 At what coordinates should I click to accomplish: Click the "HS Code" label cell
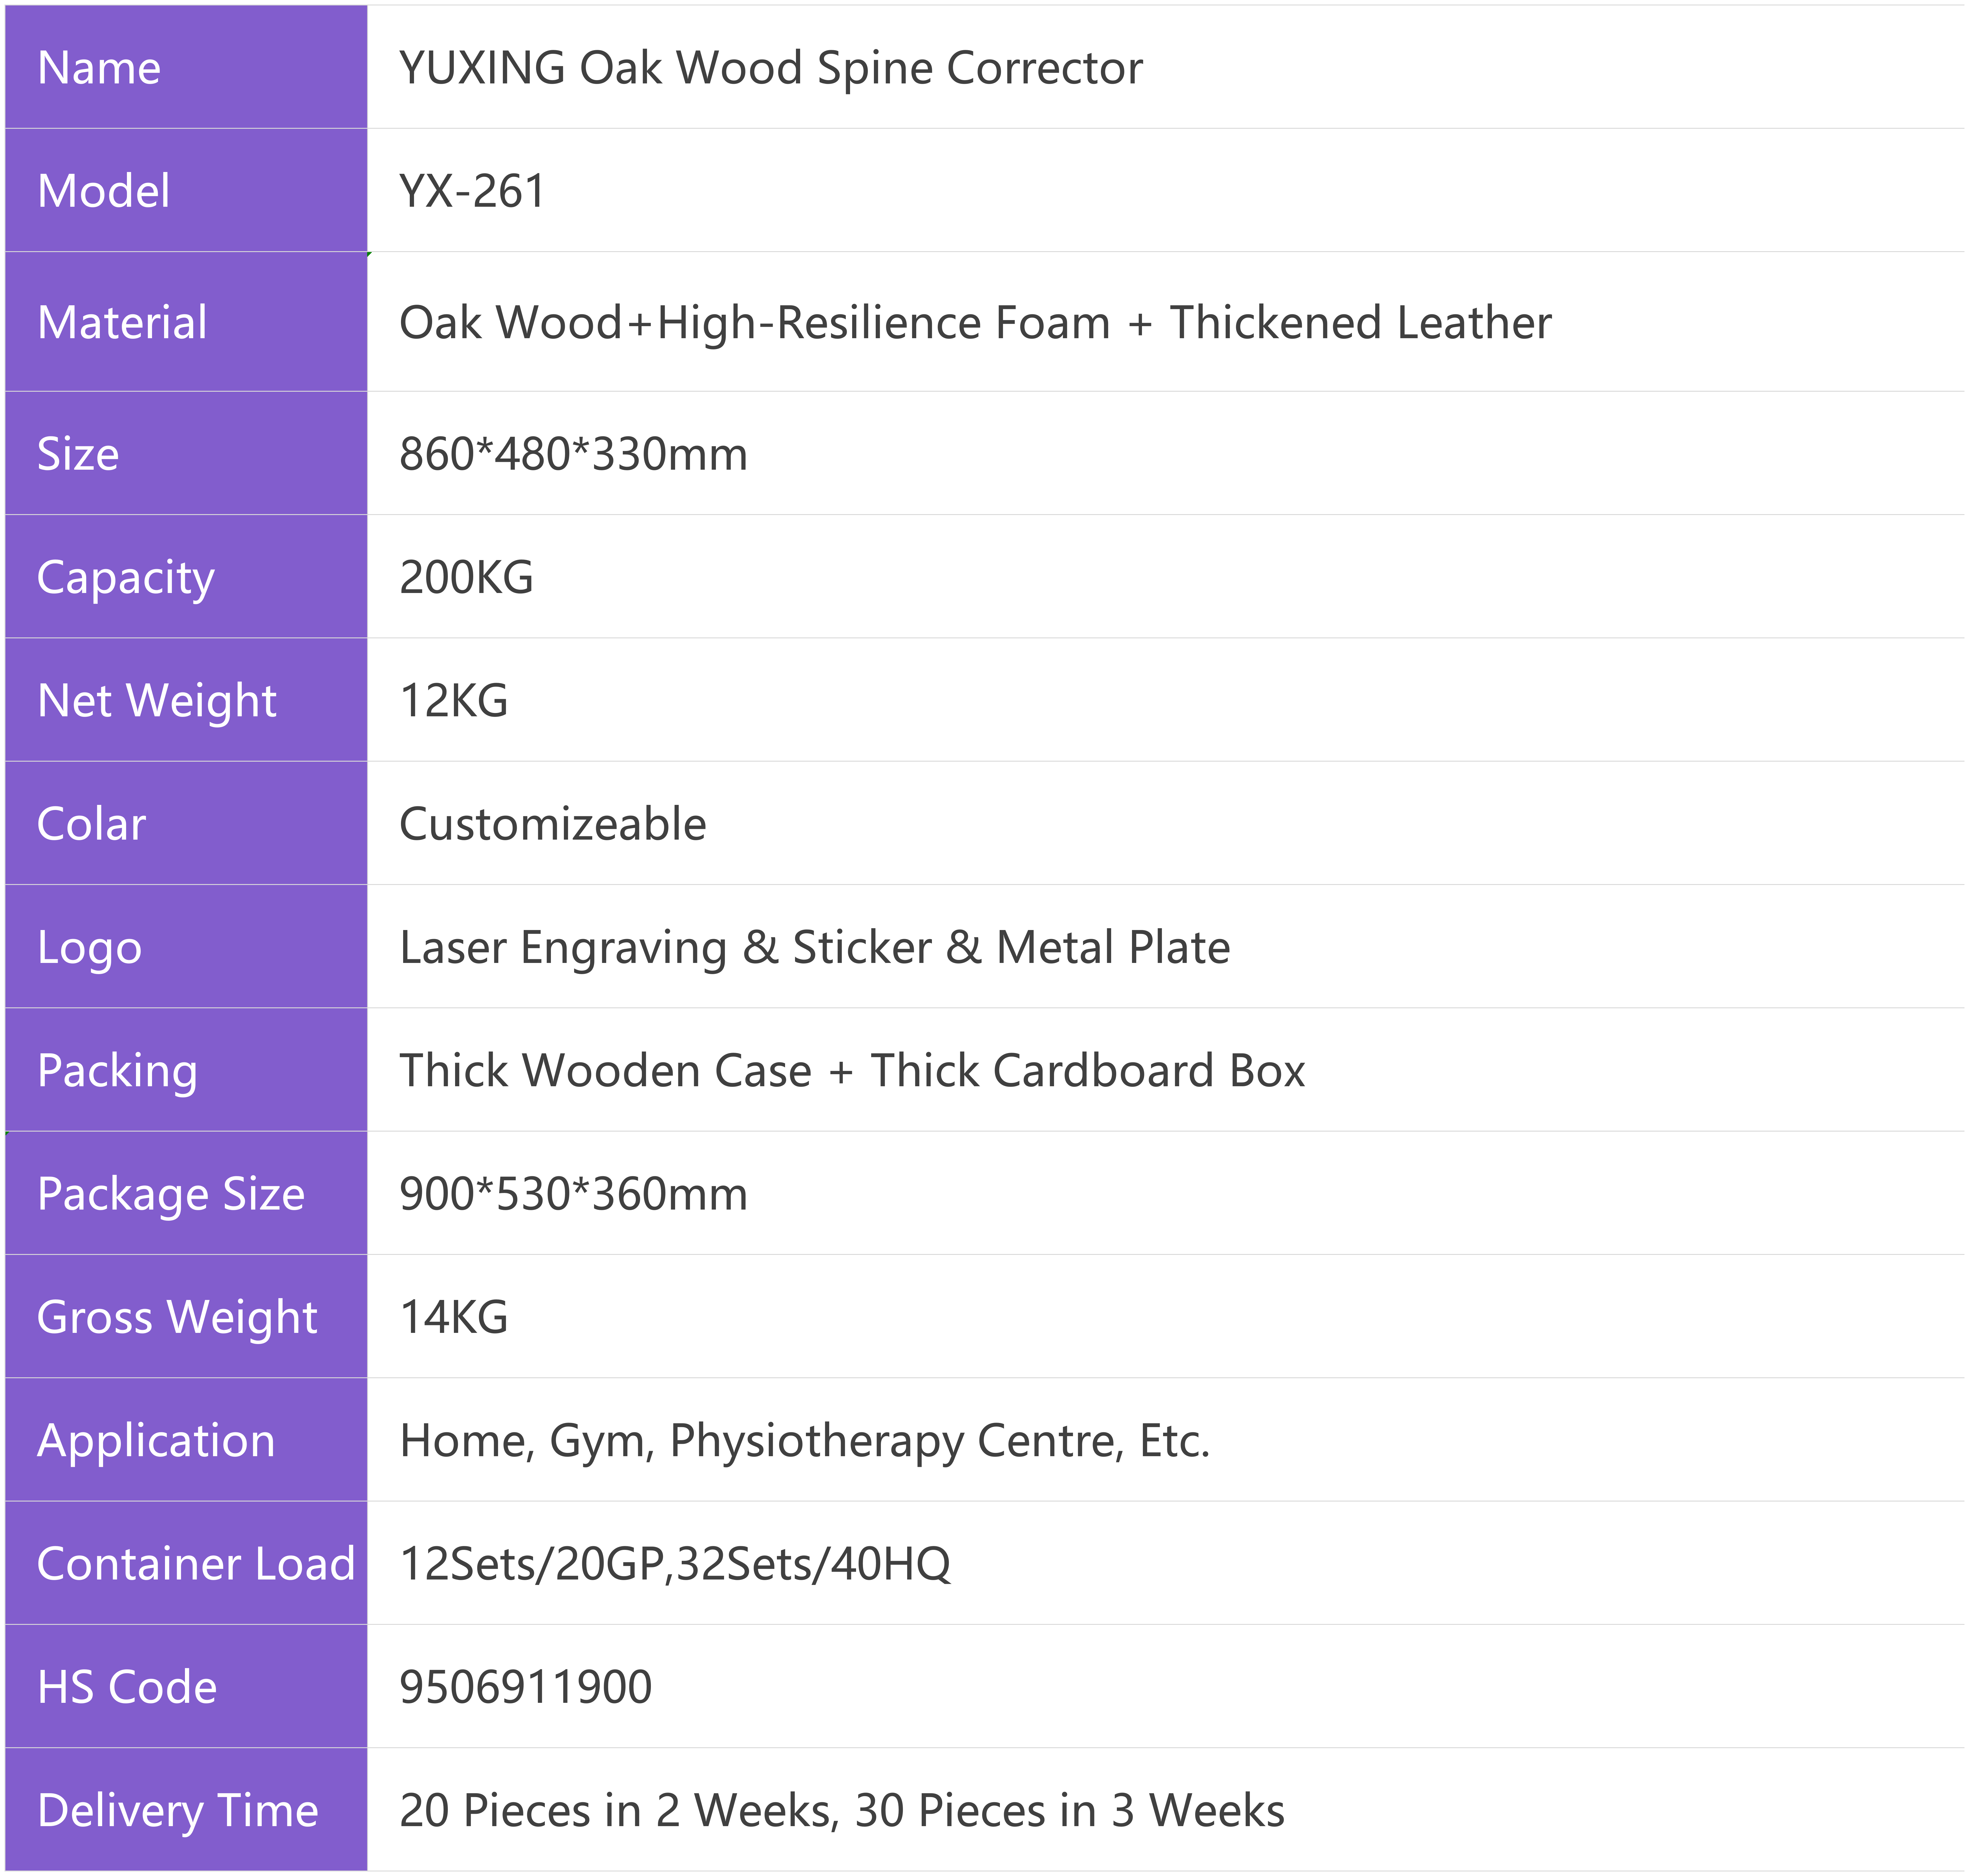(186, 1686)
